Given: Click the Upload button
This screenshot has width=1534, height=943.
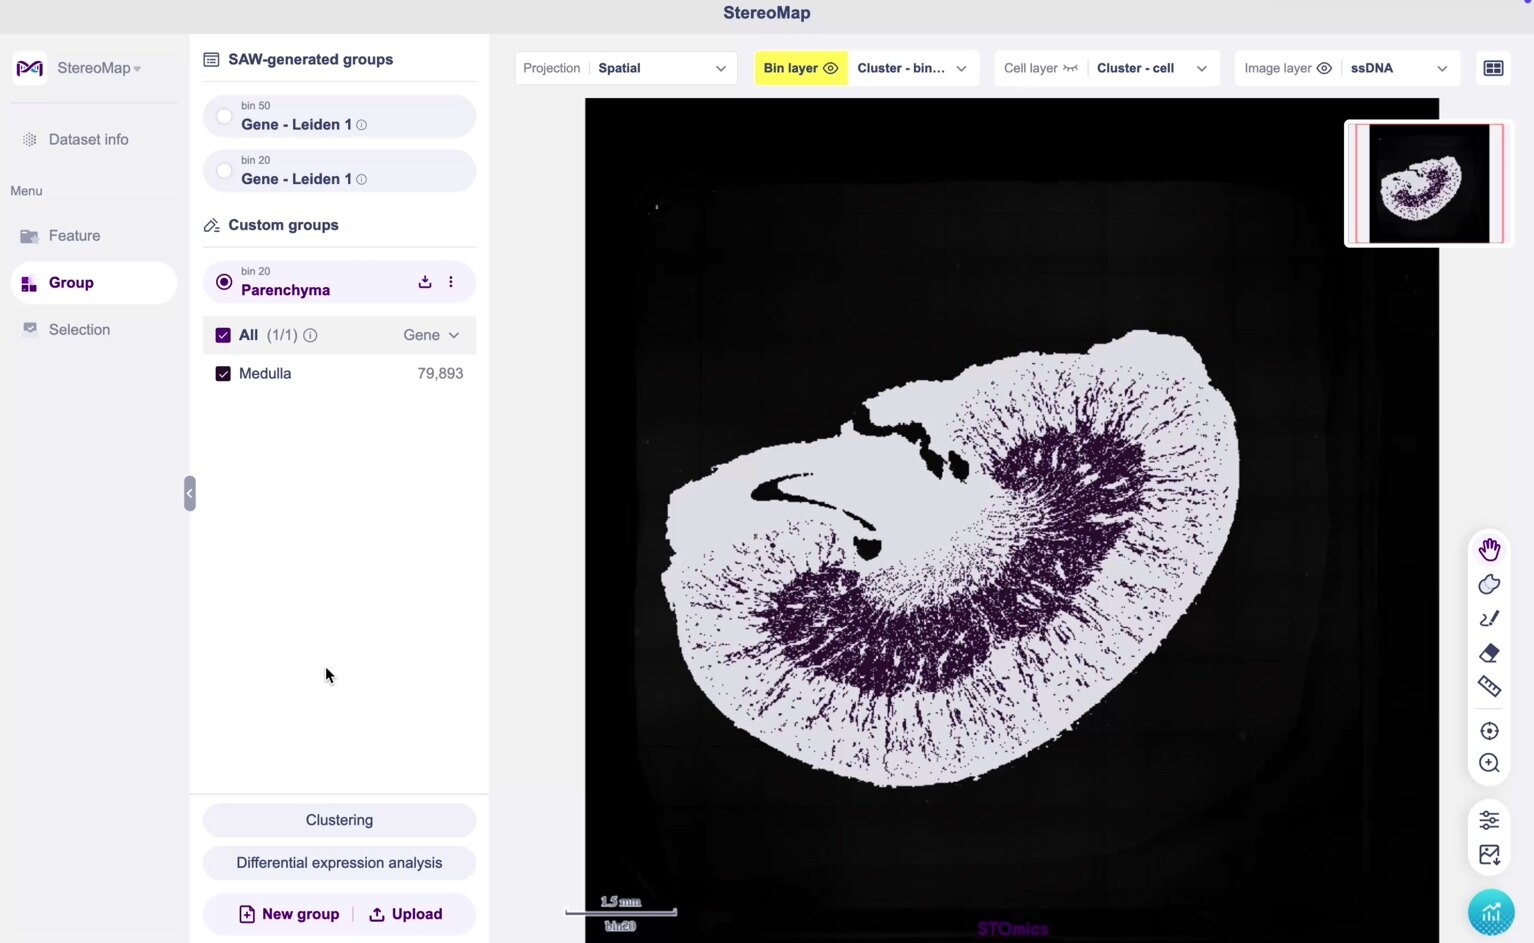Looking at the screenshot, I should click(406, 914).
